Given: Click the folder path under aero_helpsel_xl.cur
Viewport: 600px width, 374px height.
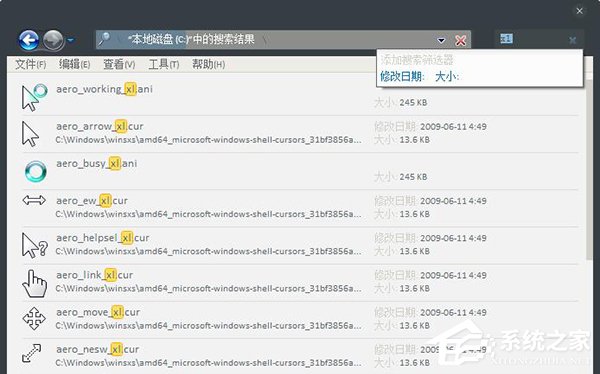Looking at the screenshot, I should (x=208, y=252).
